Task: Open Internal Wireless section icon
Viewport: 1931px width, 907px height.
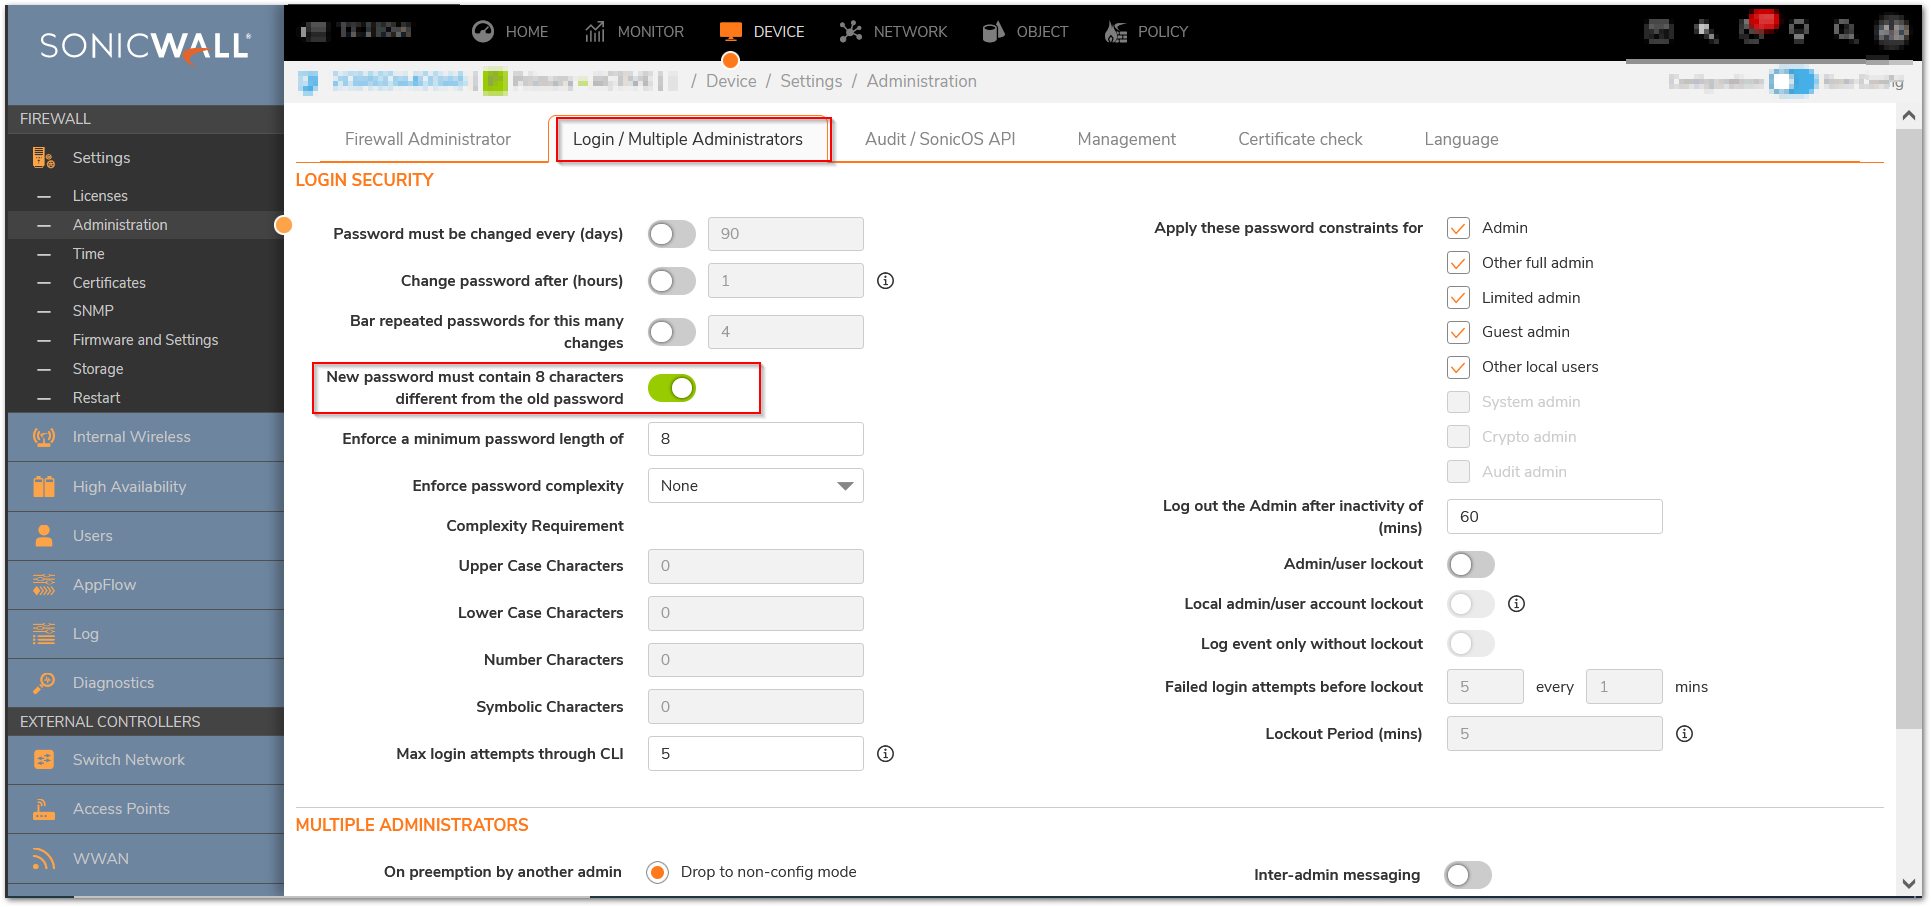Action: click(x=43, y=437)
